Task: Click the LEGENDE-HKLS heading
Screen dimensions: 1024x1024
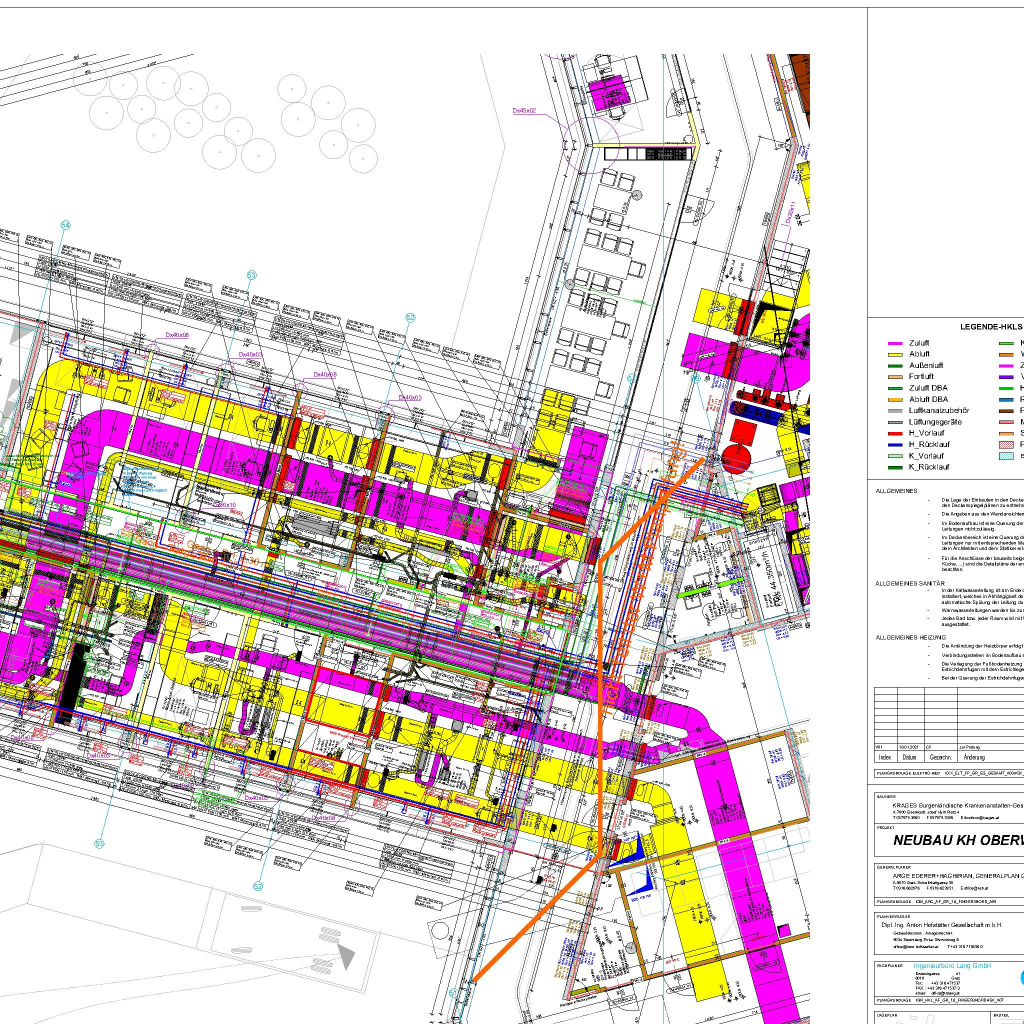Action: click(x=990, y=327)
